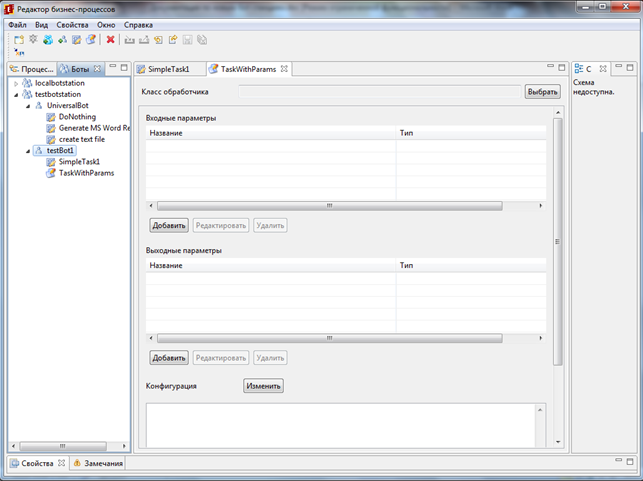
Task: Click the globe icon in the toolbar
Action: 47,40
